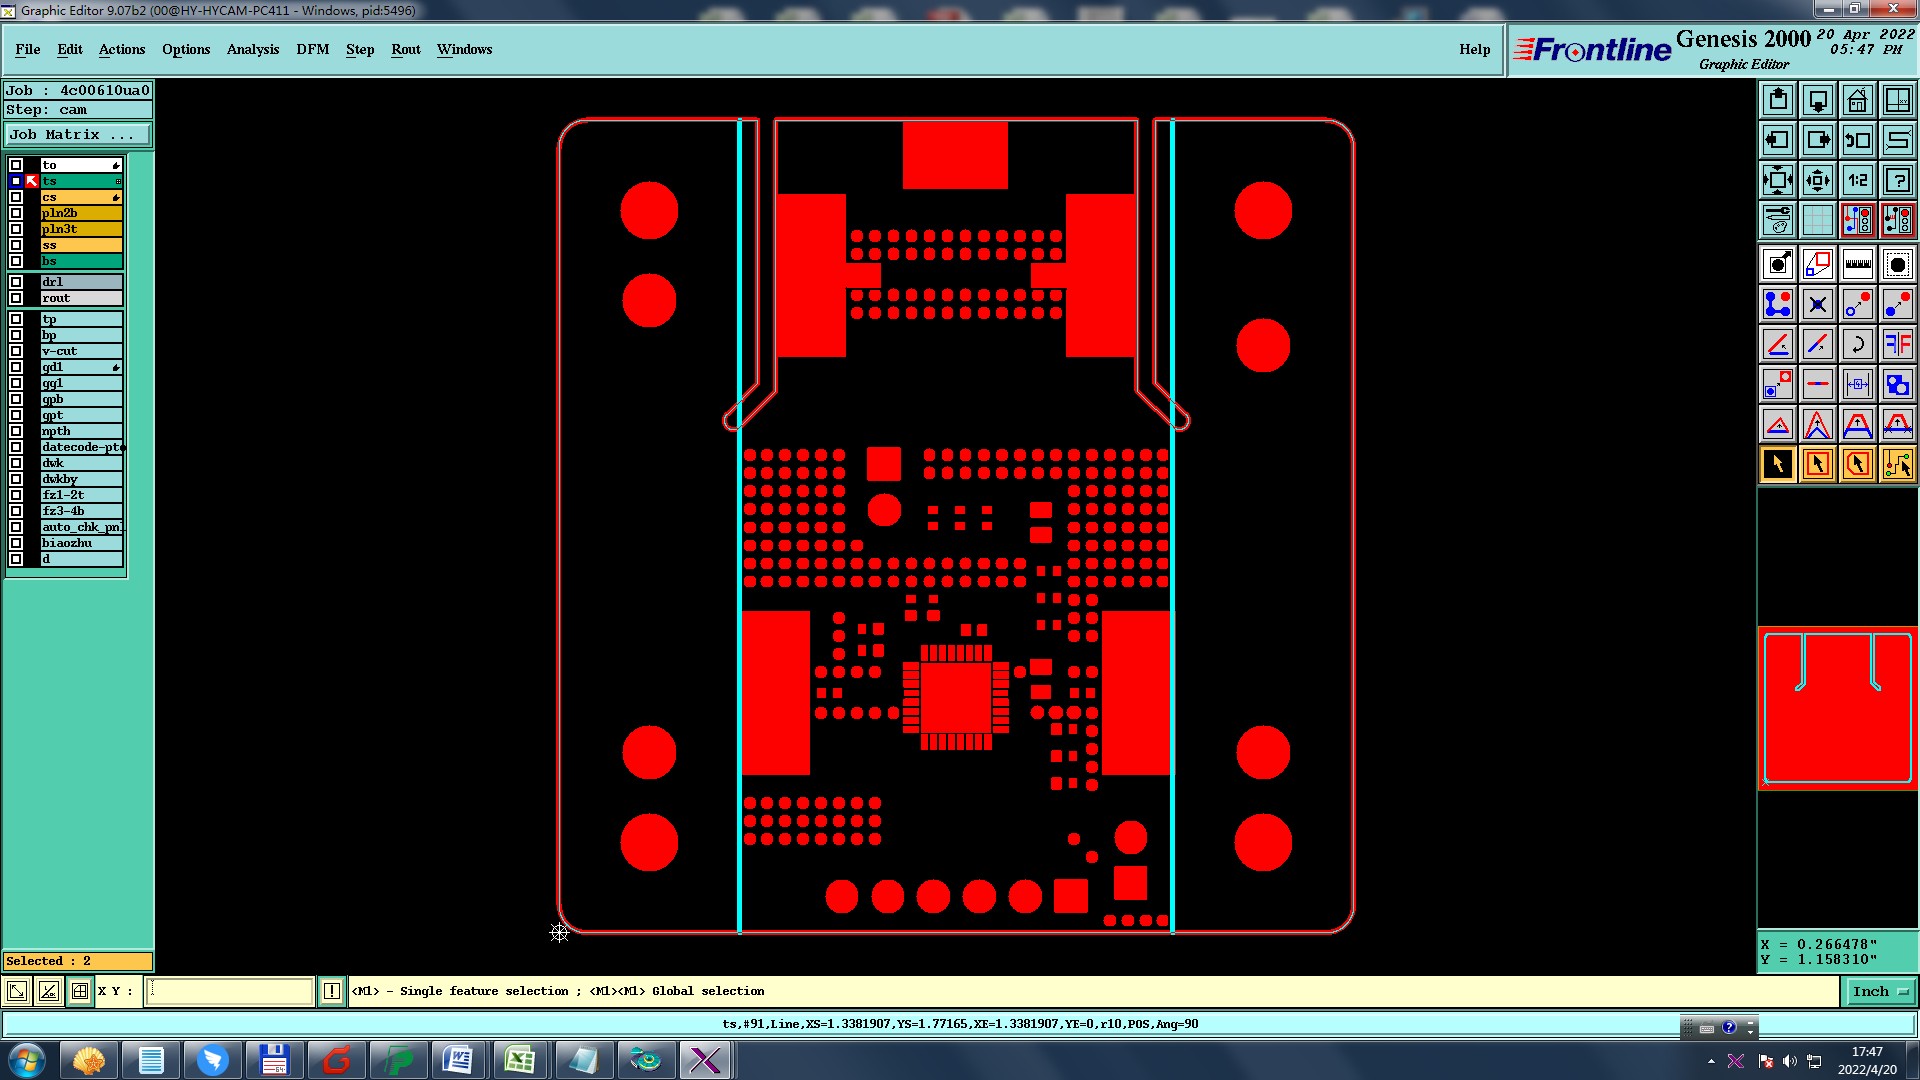1920x1080 pixels.
Task: Select the net selection pointer tool
Action: [x=1897, y=464]
